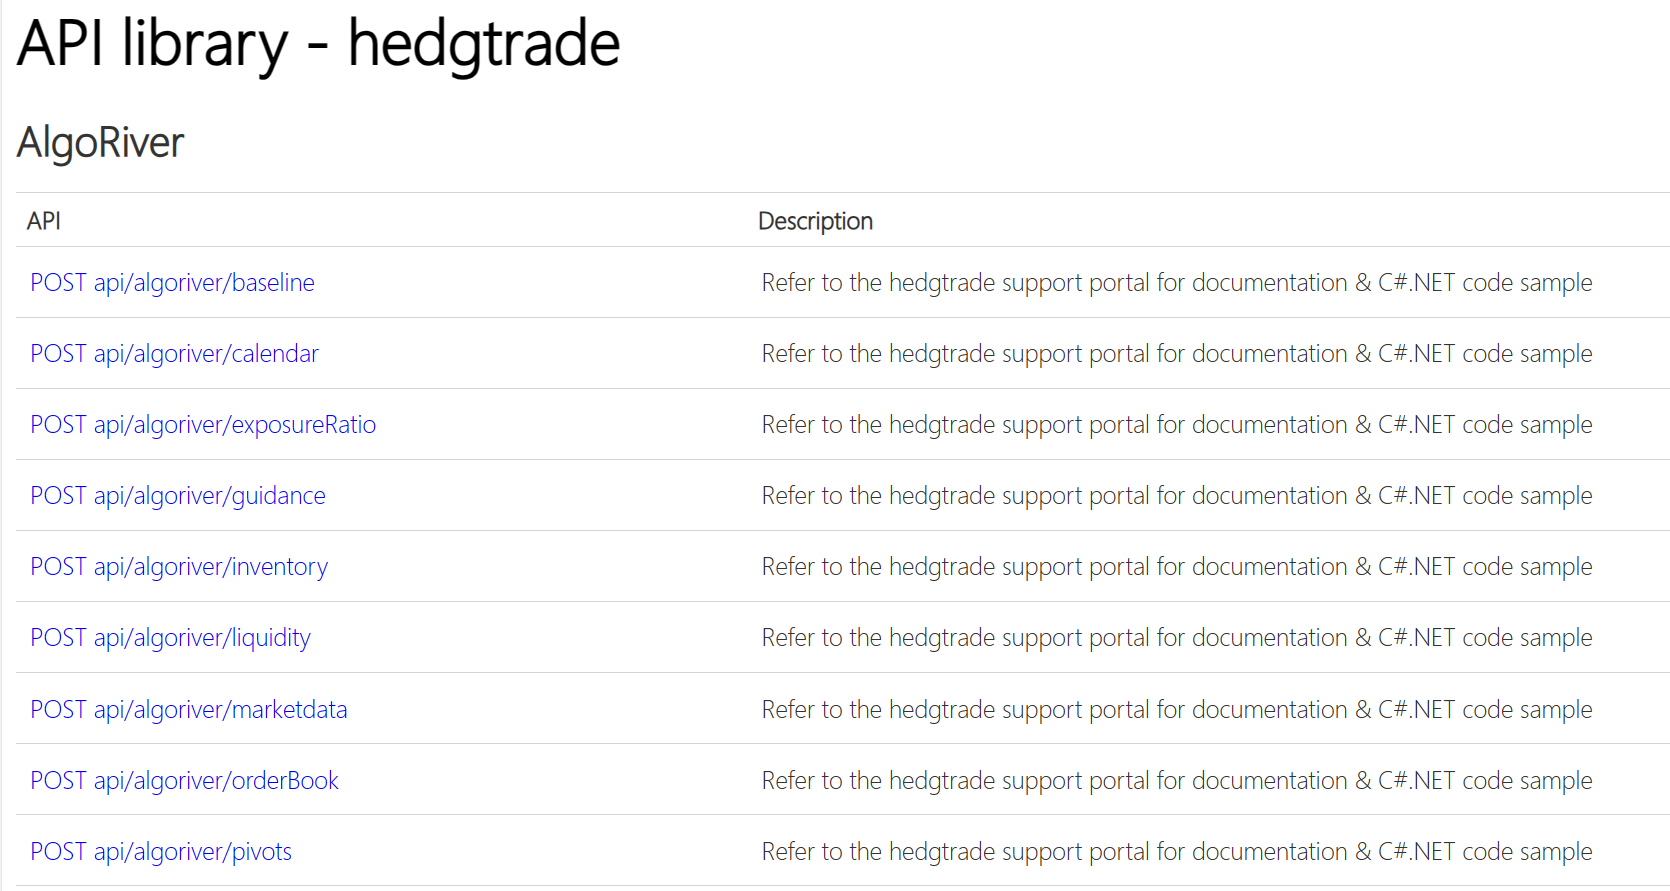Open the POST api/algoriver/calendar link
The width and height of the screenshot is (1670, 891).
(x=174, y=354)
